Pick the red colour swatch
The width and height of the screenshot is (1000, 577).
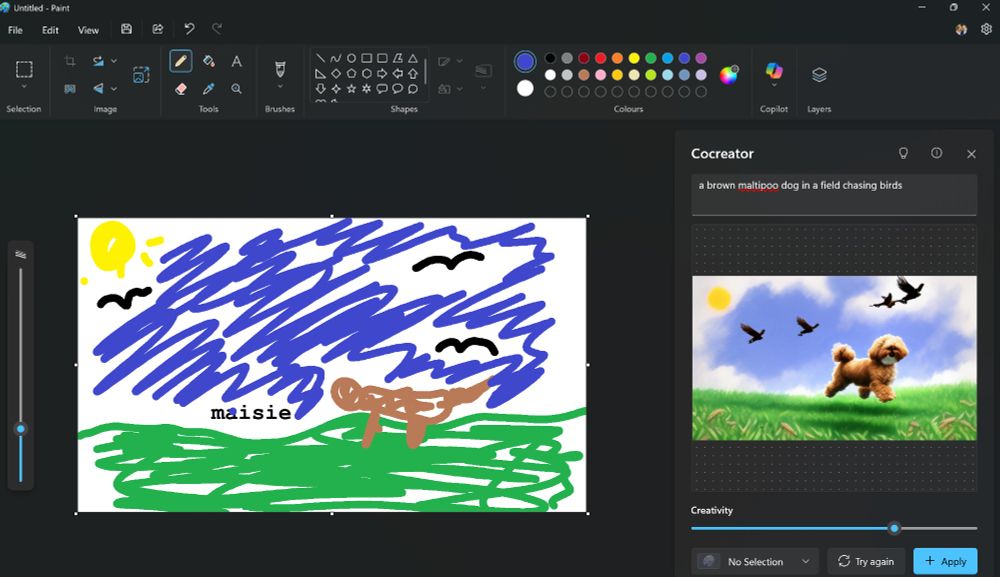coord(600,58)
